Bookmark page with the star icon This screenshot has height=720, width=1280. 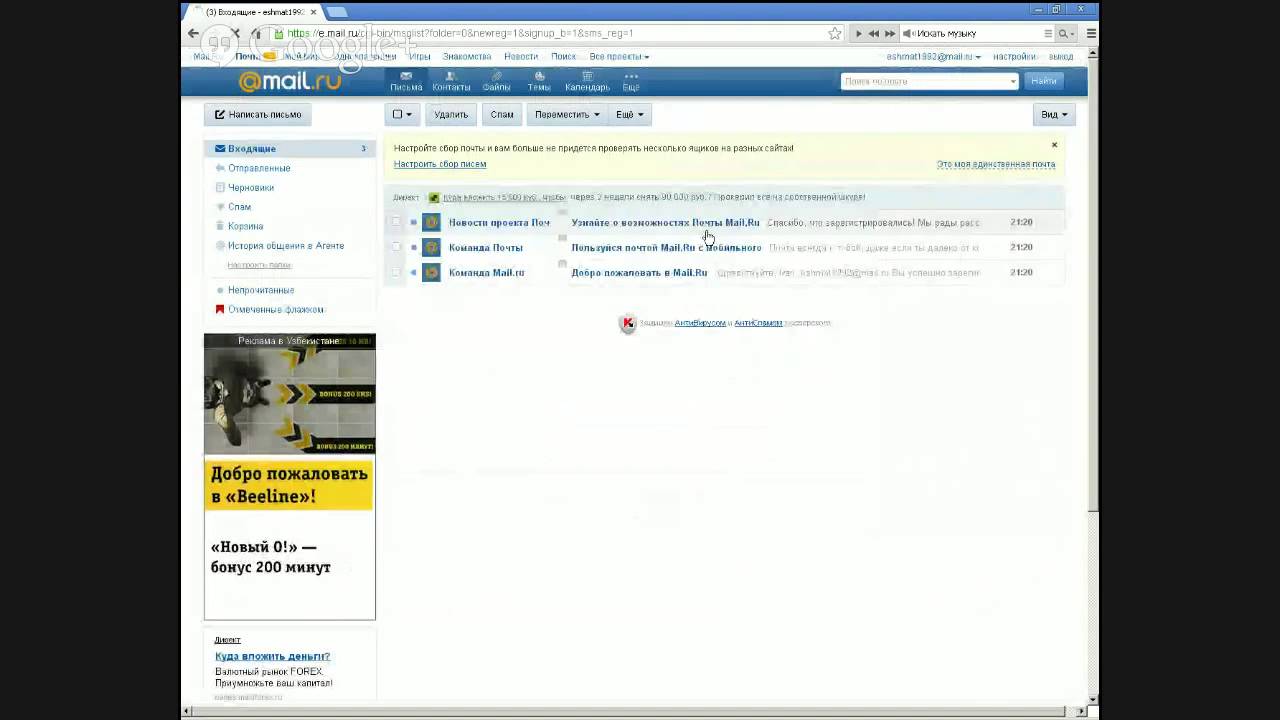(x=835, y=33)
